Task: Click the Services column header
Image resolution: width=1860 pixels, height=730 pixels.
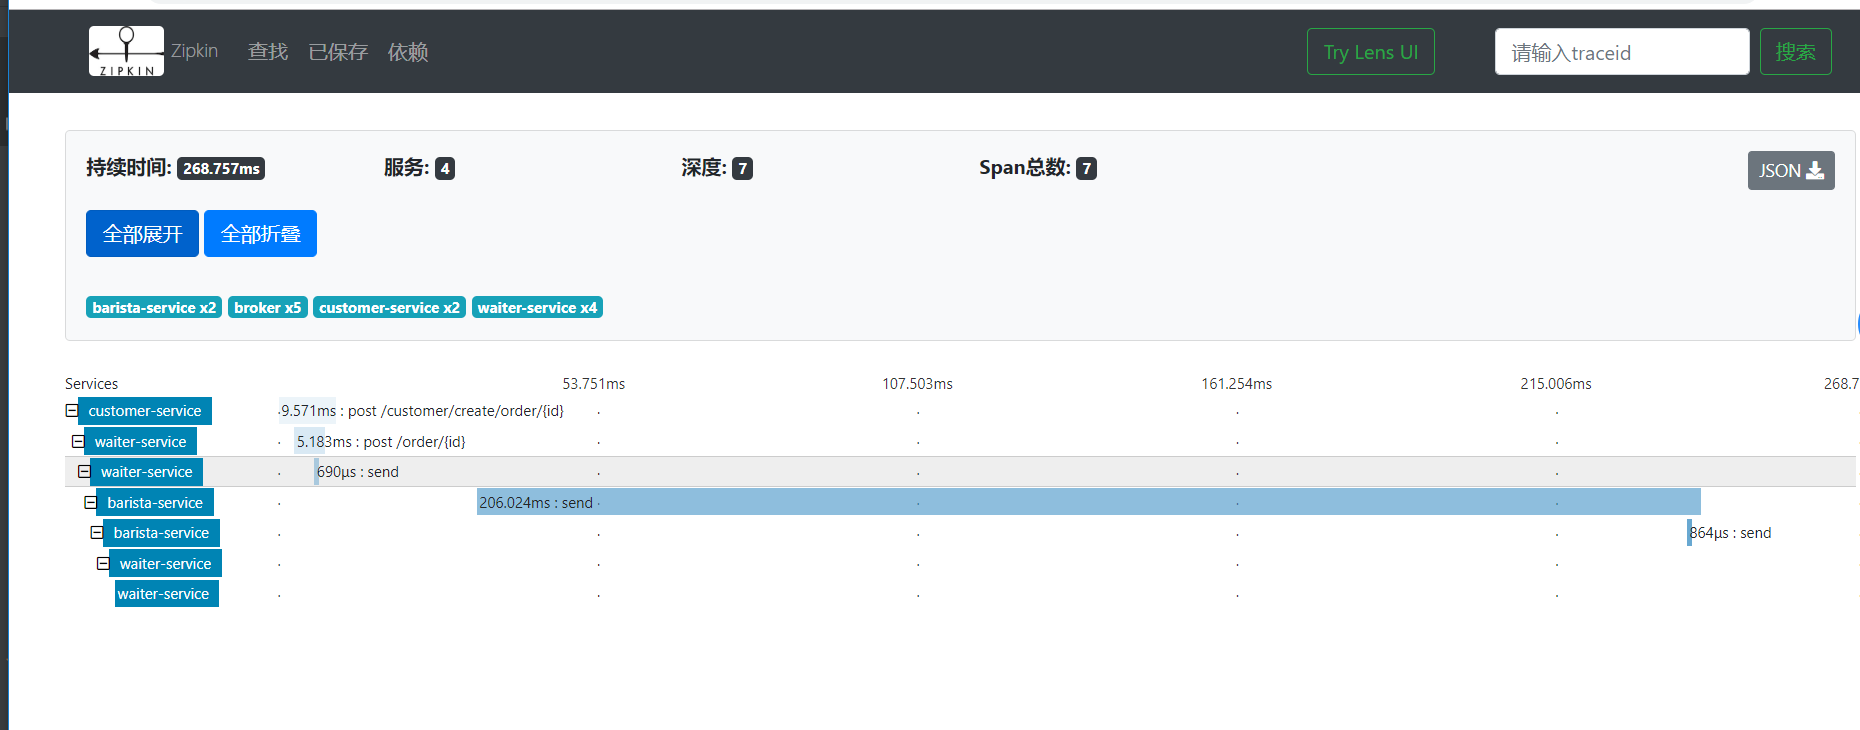Action: pos(91,384)
